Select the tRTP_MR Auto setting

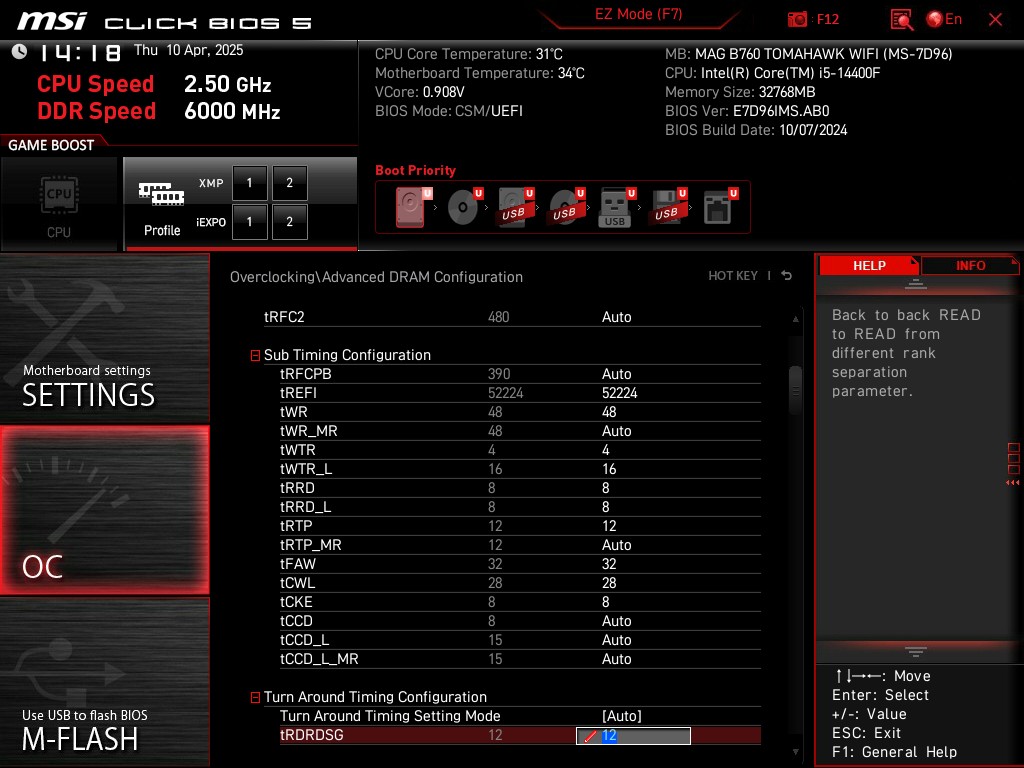click(x=616, y=545)
